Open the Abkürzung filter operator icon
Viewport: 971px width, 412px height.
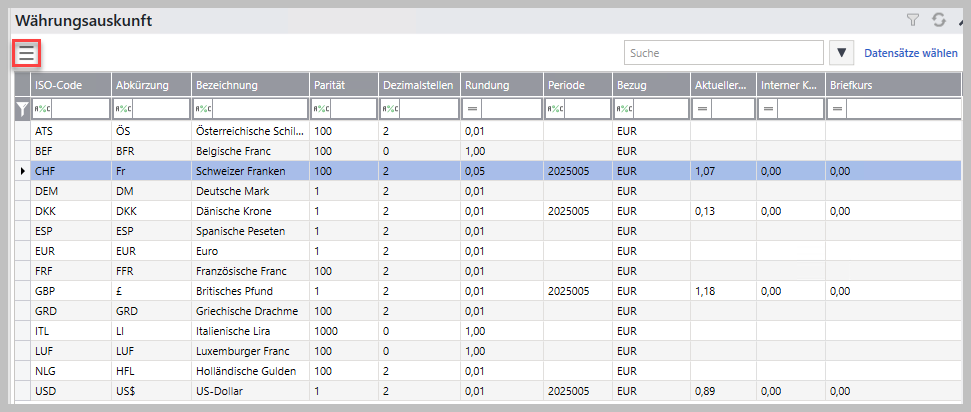pyautogui.click(x=123, y=109)
